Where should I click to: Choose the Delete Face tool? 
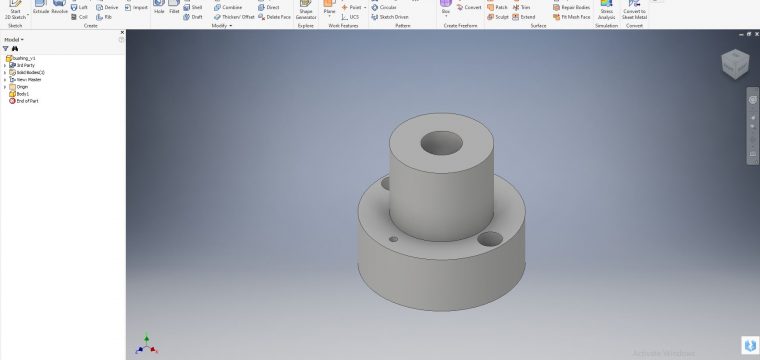tap(274, 16)
